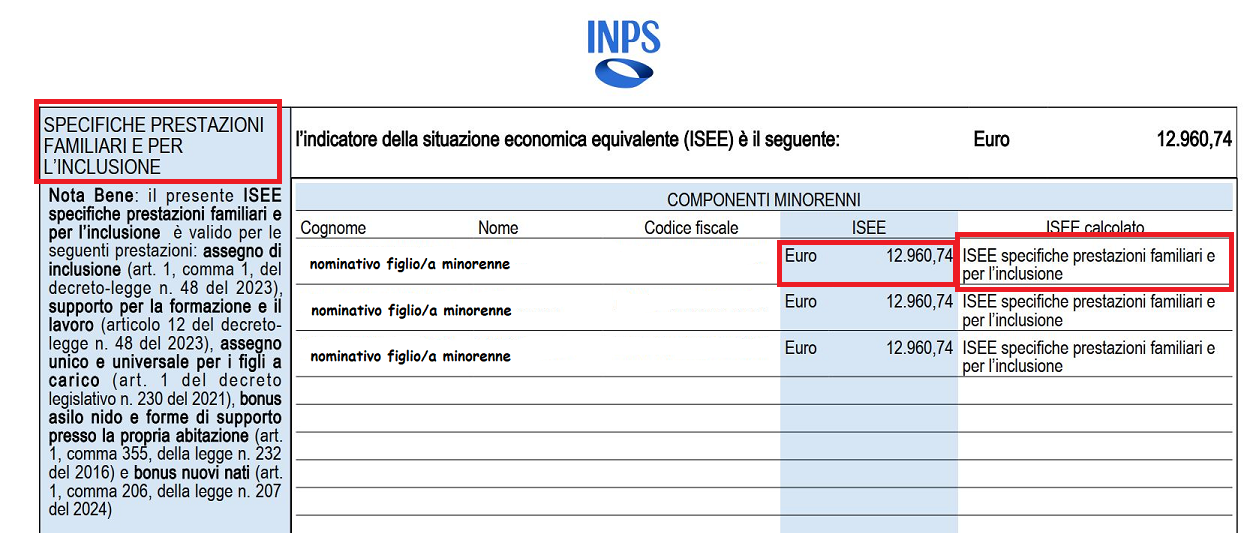Click the third row's 'ISEE specifiche prestazioni' text
Image resolution: width=1254 pixels, height=533 pixels.
coord(1088,356)
